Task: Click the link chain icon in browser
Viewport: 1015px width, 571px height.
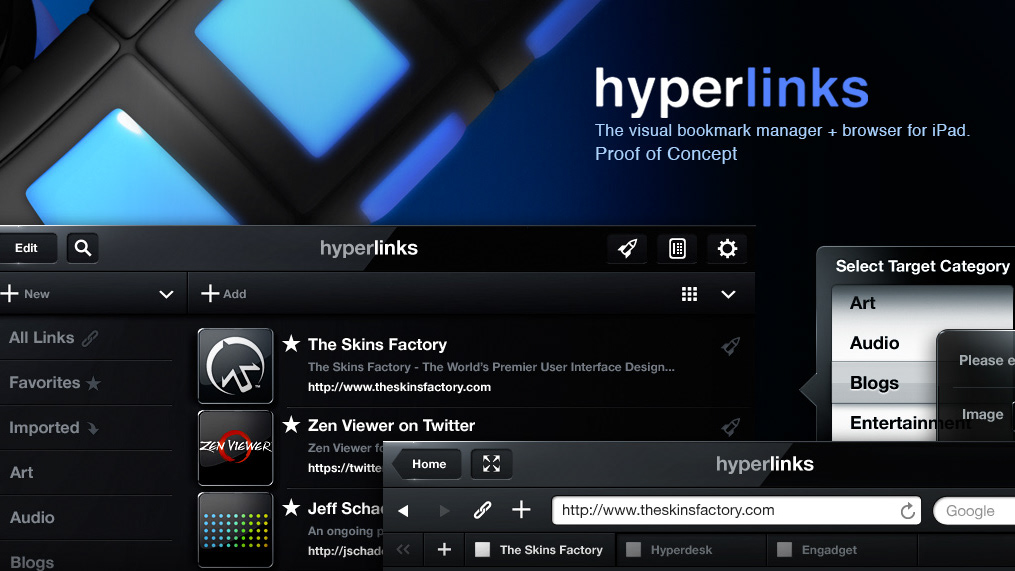Action: [482, 510]
